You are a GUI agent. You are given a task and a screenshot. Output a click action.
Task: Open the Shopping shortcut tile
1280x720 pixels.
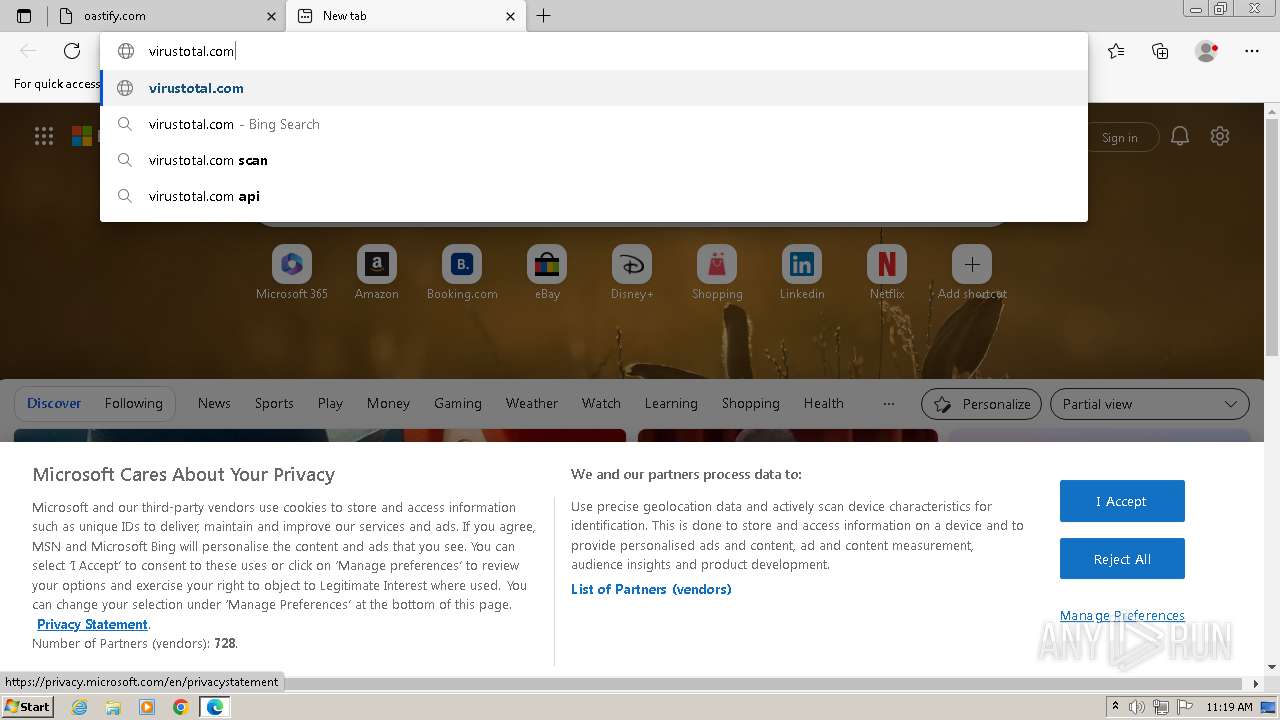(x=717, y=272)
